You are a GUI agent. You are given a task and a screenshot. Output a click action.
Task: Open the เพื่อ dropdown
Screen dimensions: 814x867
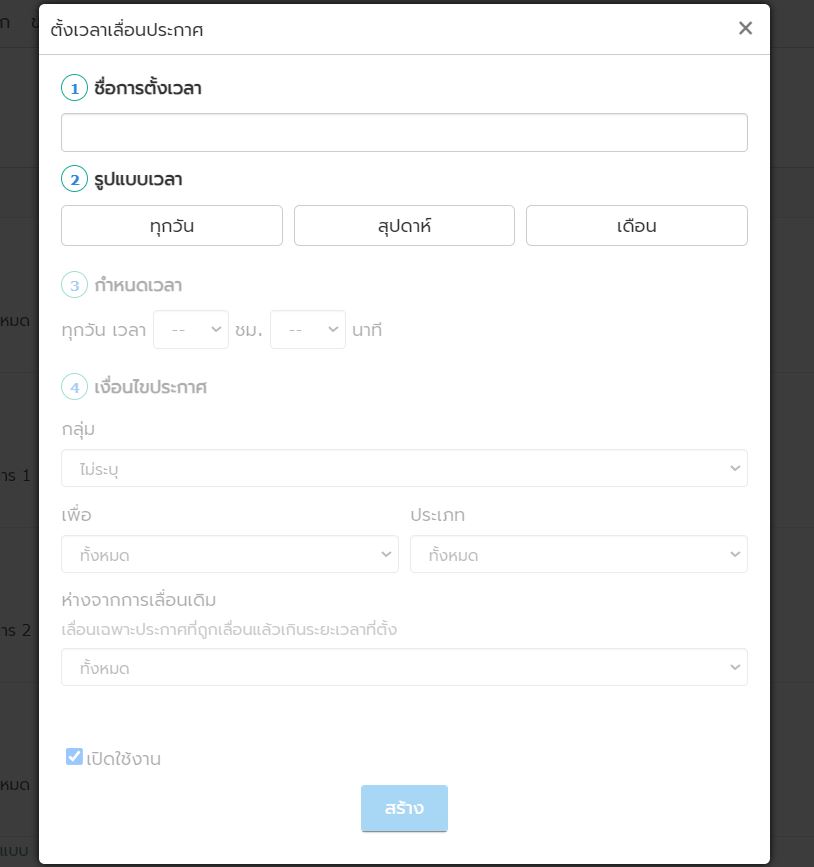(x=230, y=554)
